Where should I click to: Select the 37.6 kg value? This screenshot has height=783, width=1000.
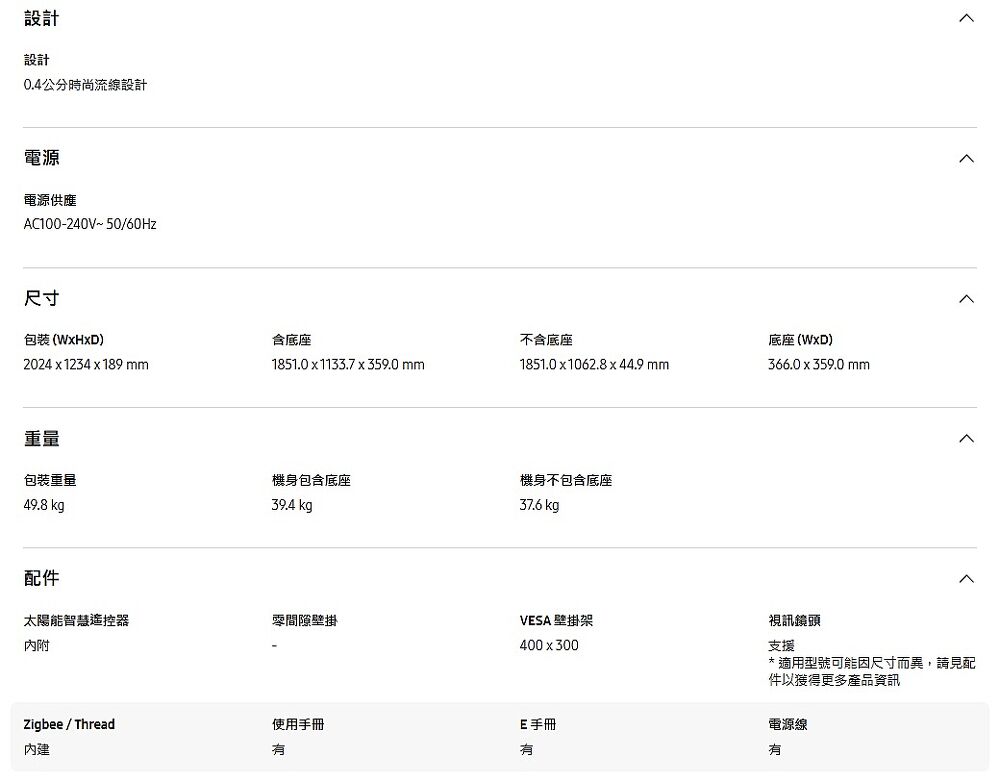[x=540, y=505]
